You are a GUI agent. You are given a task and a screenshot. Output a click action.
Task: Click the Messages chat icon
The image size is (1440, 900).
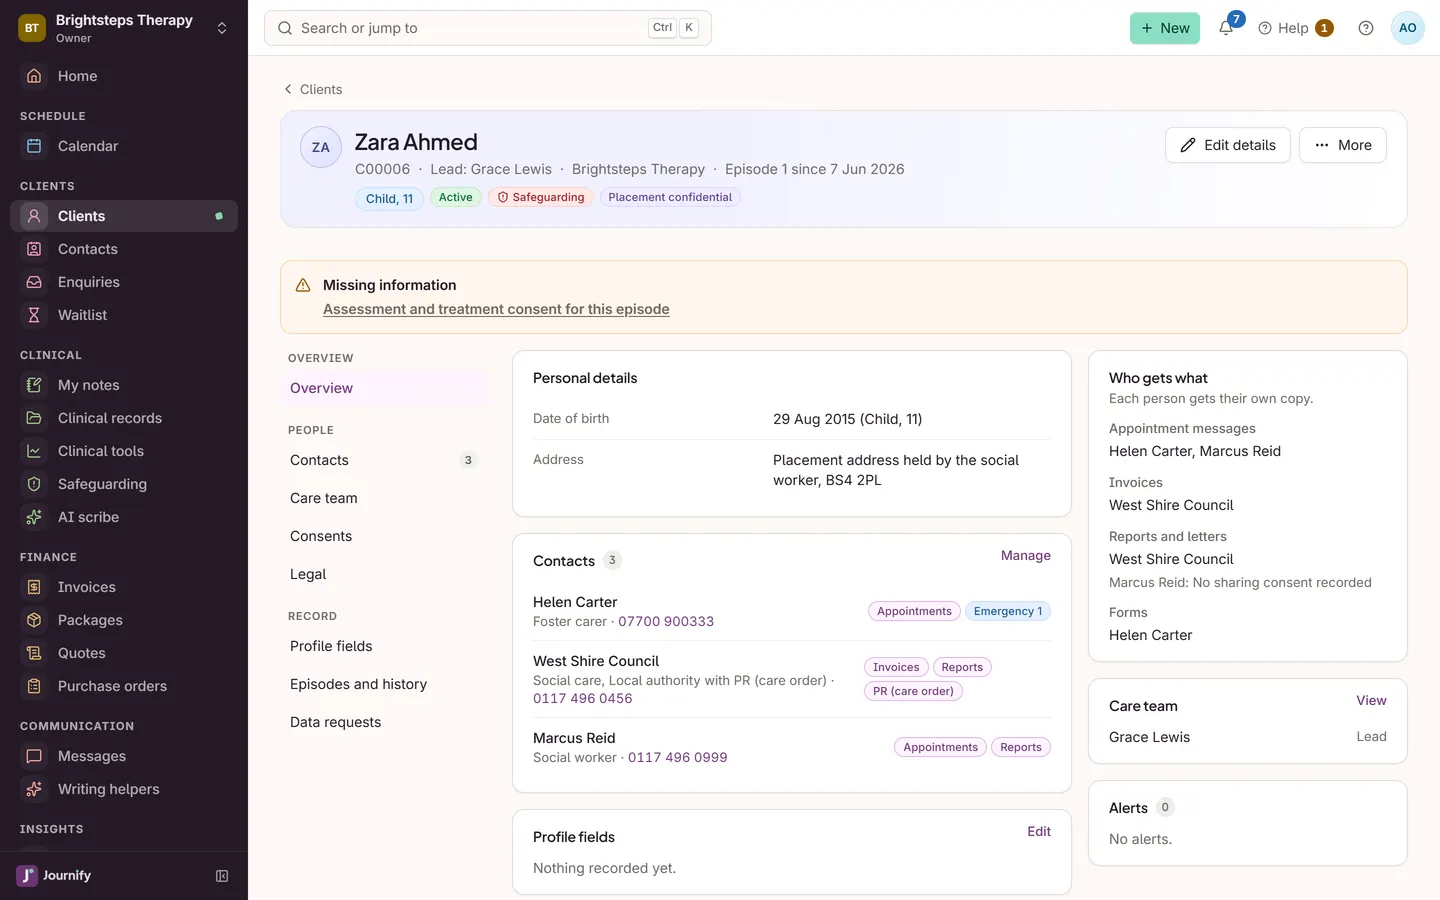34,756
